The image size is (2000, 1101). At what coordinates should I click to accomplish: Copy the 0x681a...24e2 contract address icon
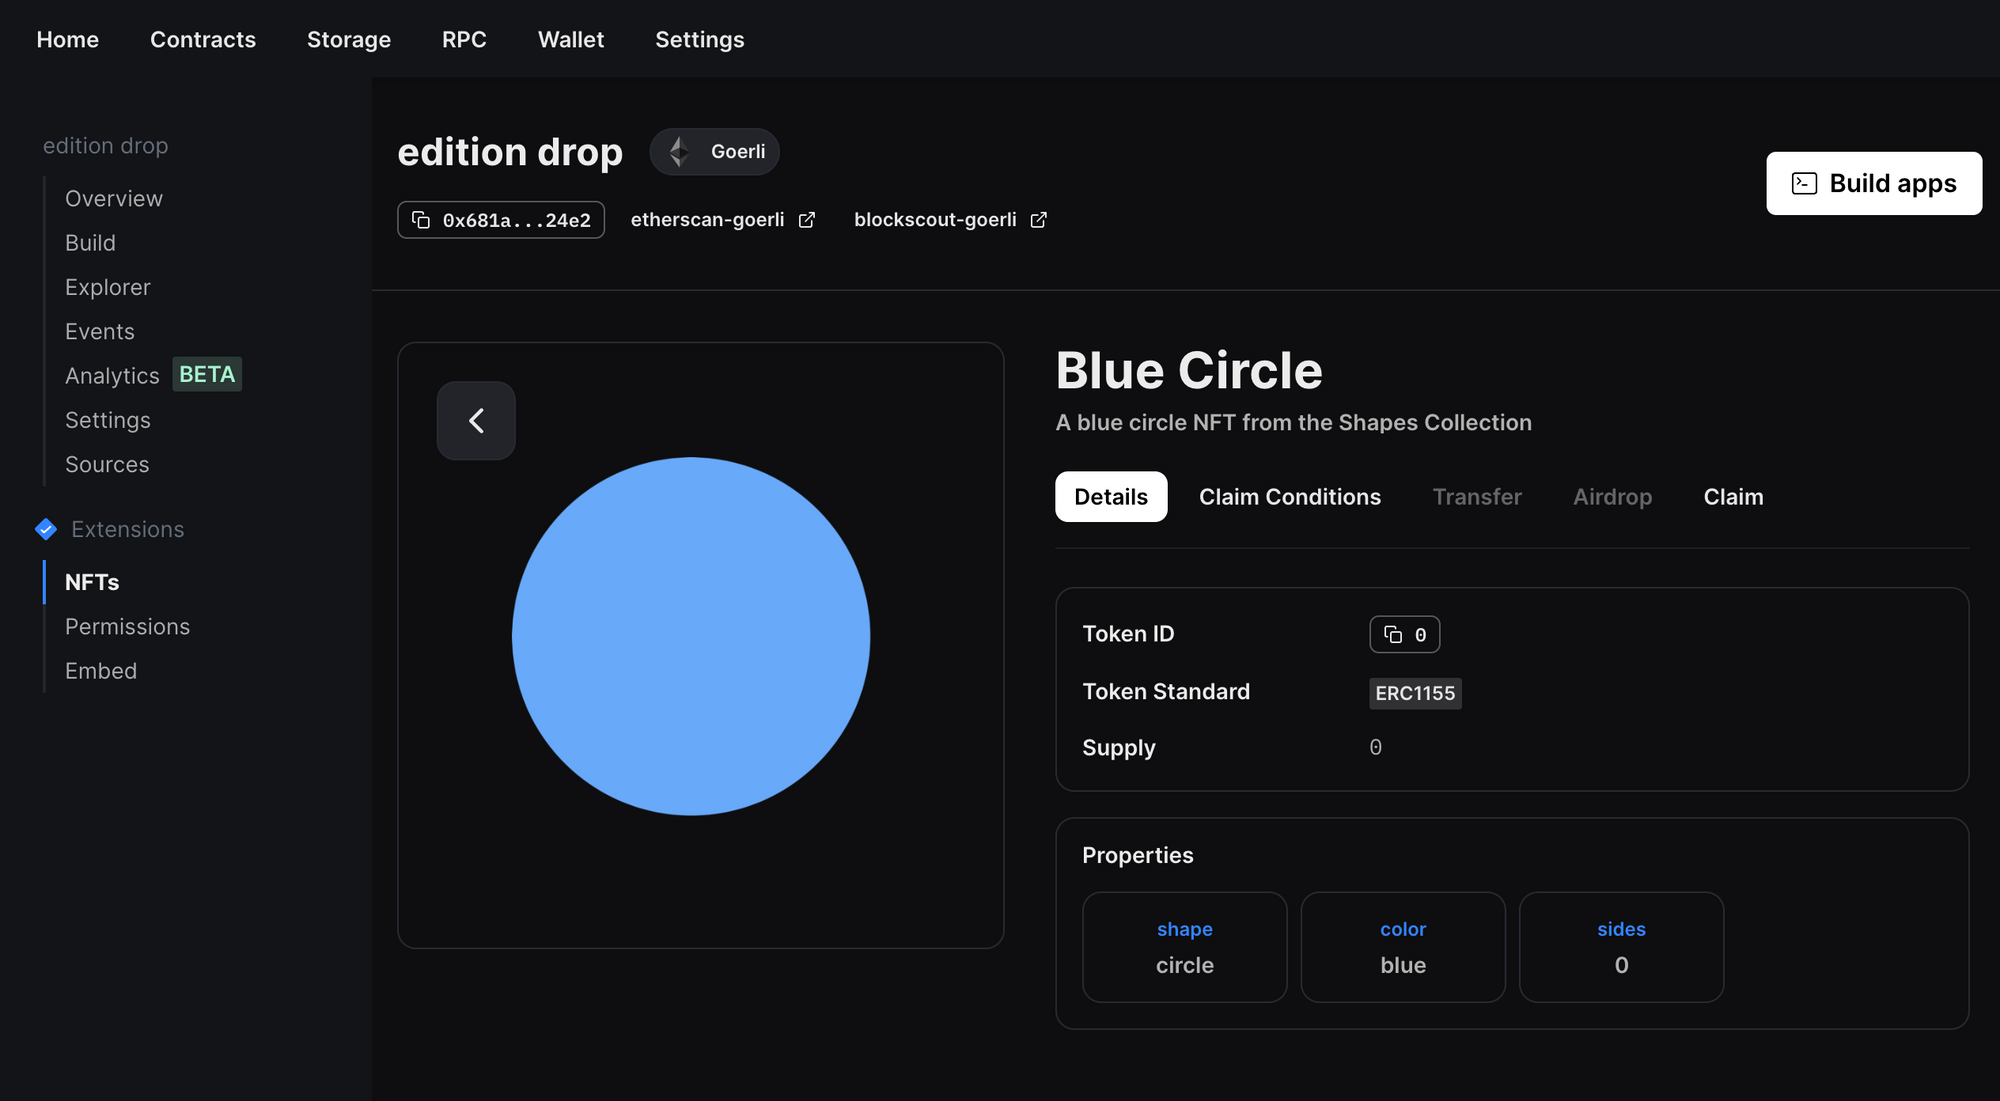[x=421, y=220]
